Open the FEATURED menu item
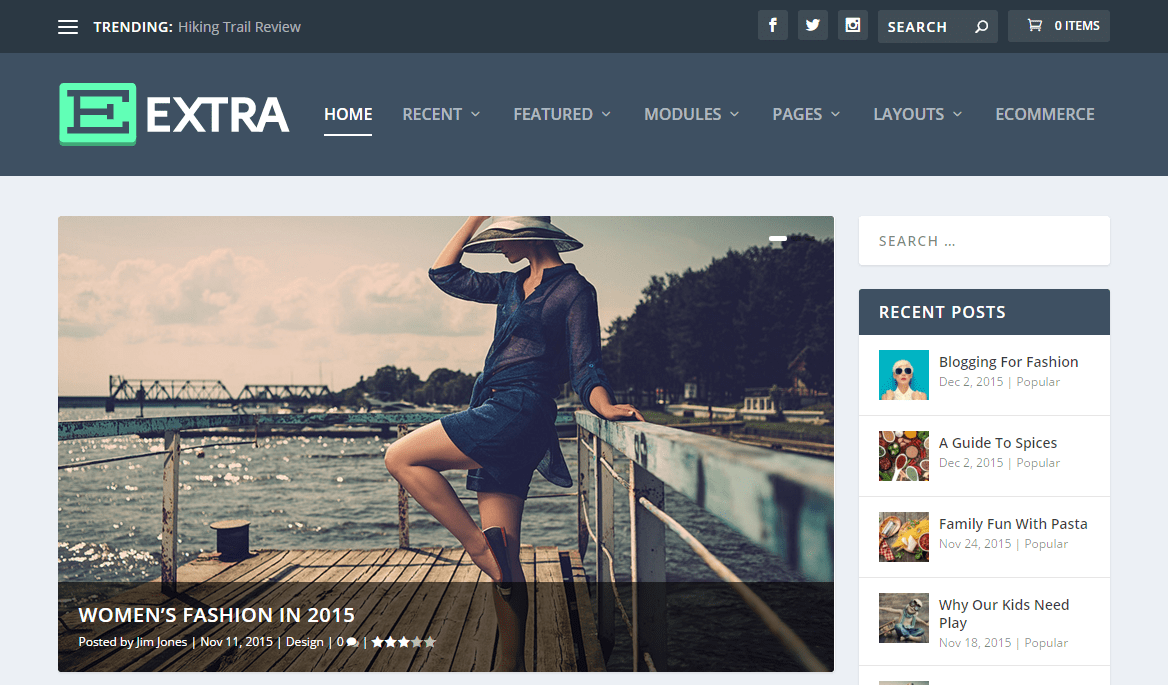Image resolution: width=1168 pixels, height=685 pixels. [553, 114]
